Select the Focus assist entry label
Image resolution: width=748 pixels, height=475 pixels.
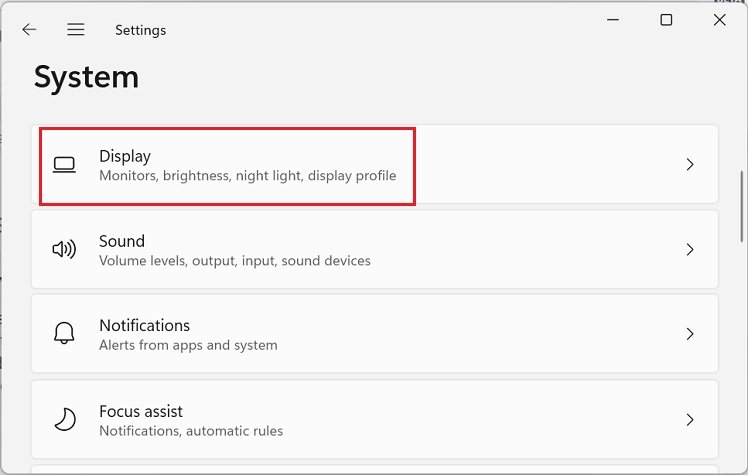click(141, 411)
